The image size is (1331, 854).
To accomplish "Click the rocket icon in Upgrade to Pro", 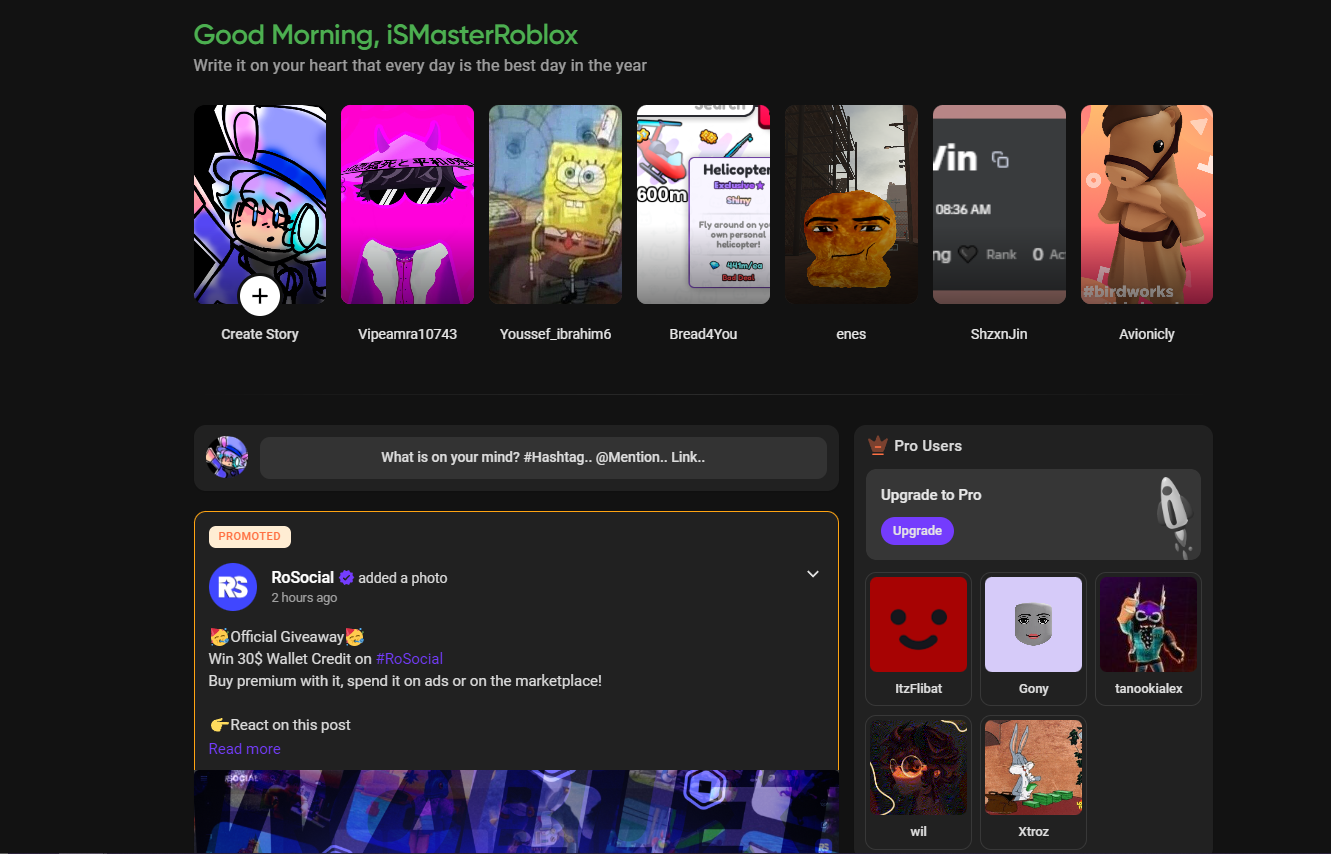I will [1173, 515].
